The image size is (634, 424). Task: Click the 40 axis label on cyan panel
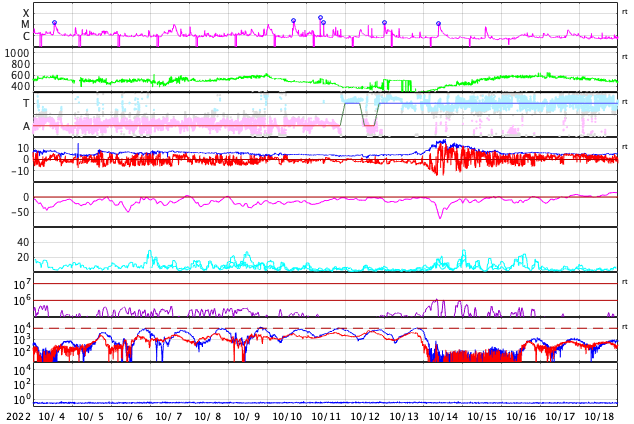pyautogui.click(x=23, y=242)
